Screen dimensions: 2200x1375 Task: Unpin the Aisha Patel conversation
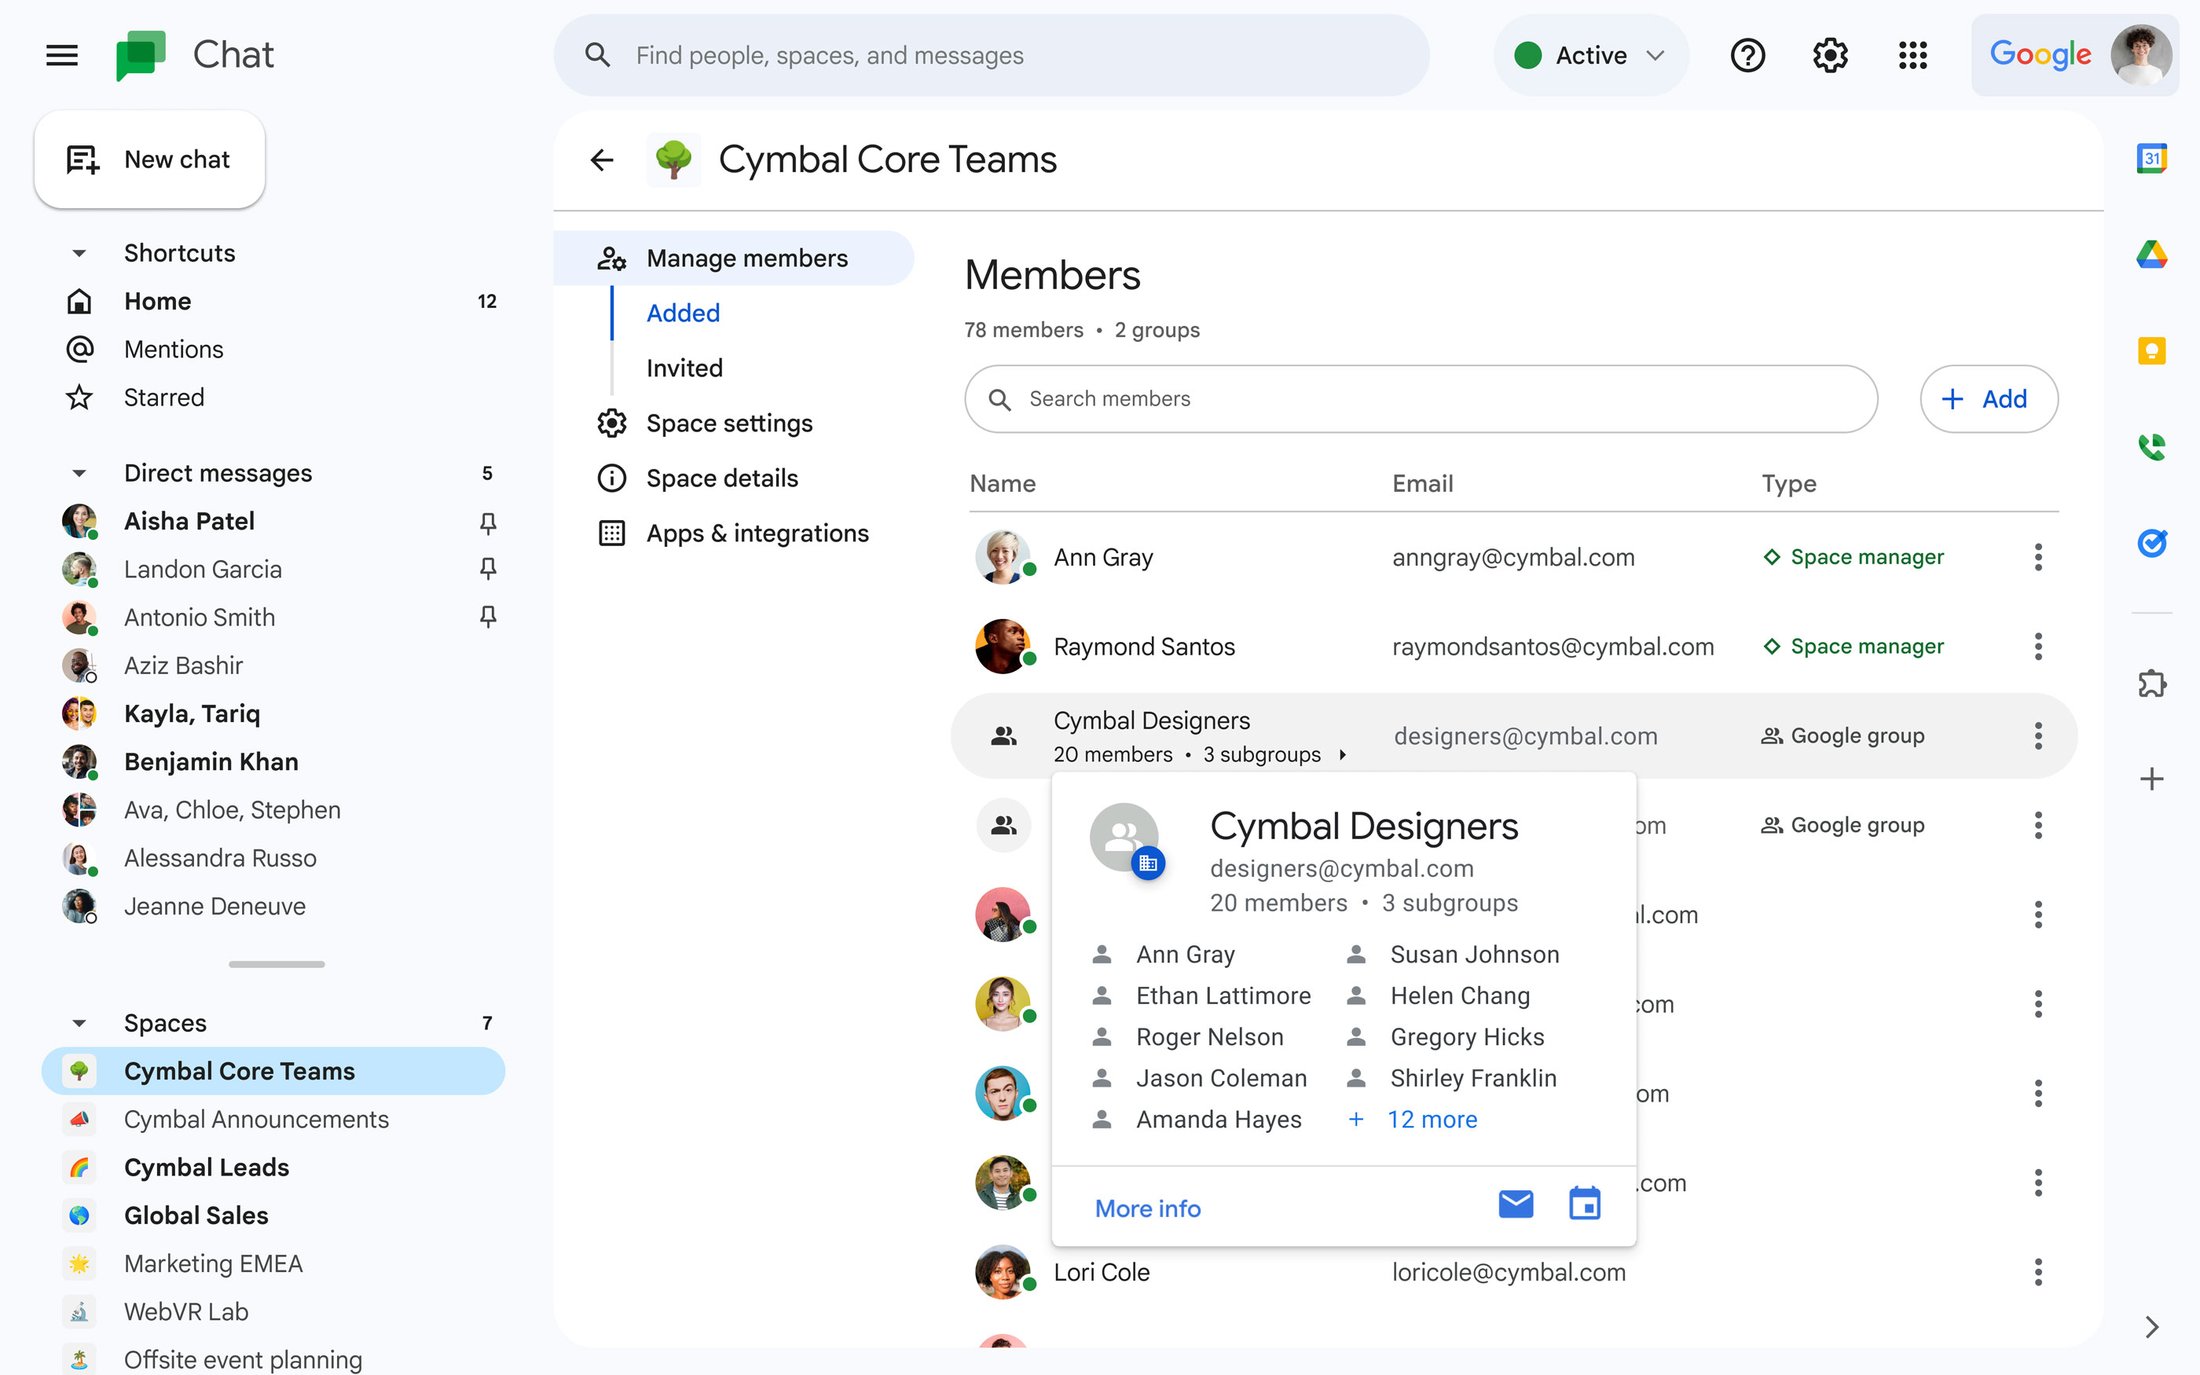pos(488,522)
